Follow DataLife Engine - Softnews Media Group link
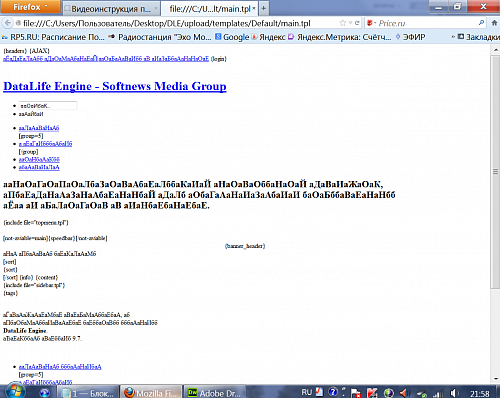500x398 pixels. (115, 86)
